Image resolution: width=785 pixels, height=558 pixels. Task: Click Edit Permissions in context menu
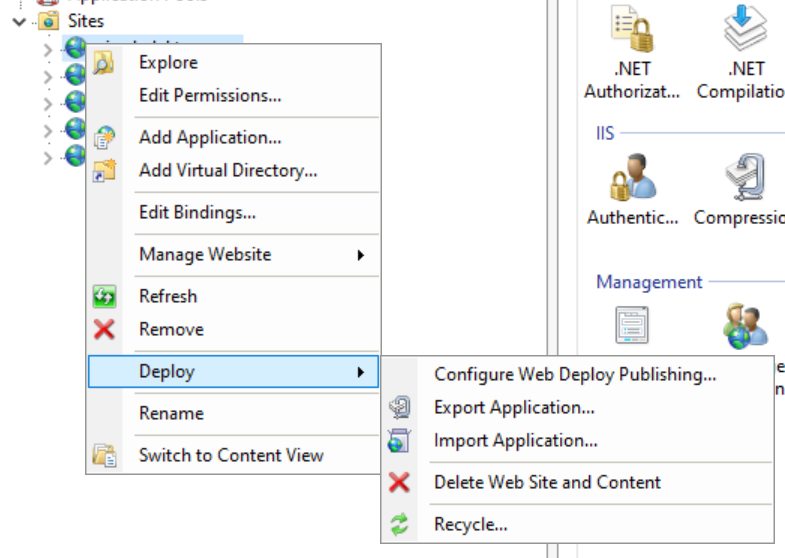(210, 95)
